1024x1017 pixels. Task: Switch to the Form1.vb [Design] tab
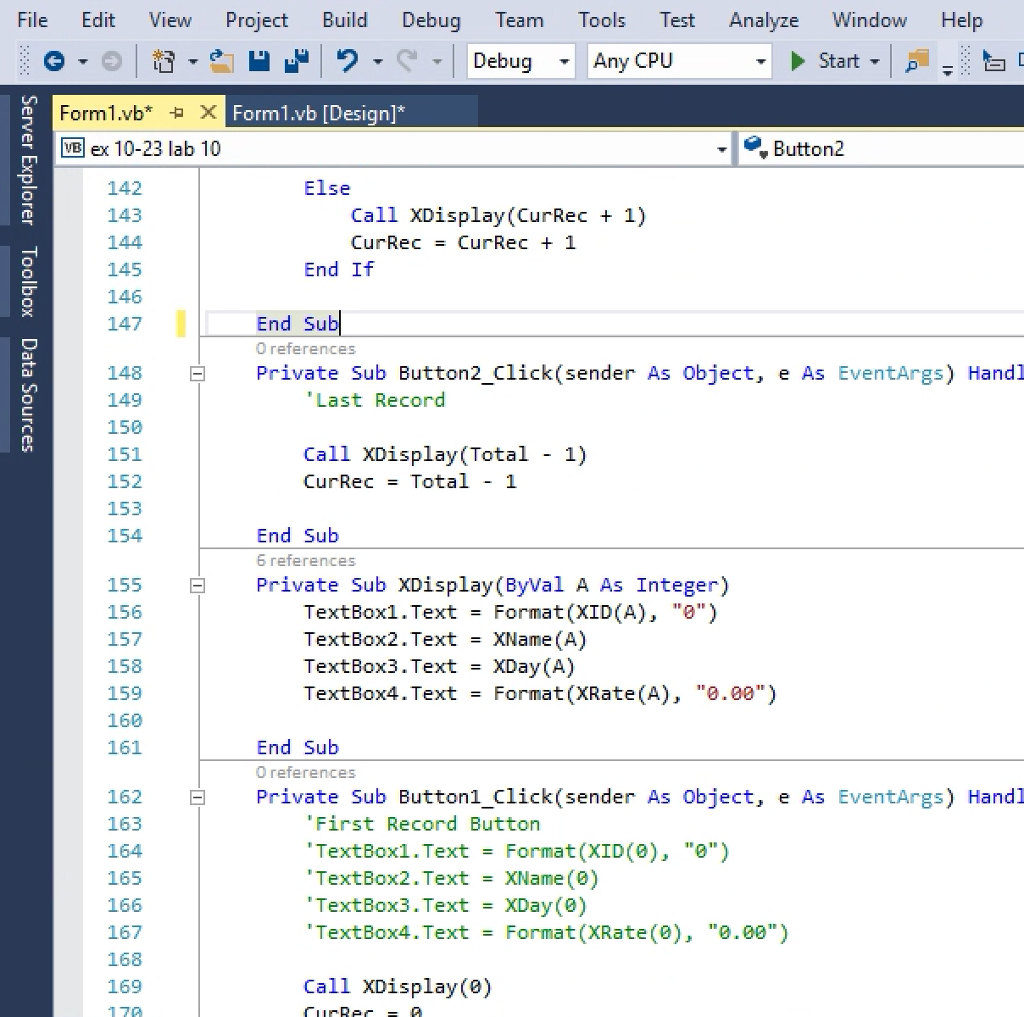click(x=319, y=113)
